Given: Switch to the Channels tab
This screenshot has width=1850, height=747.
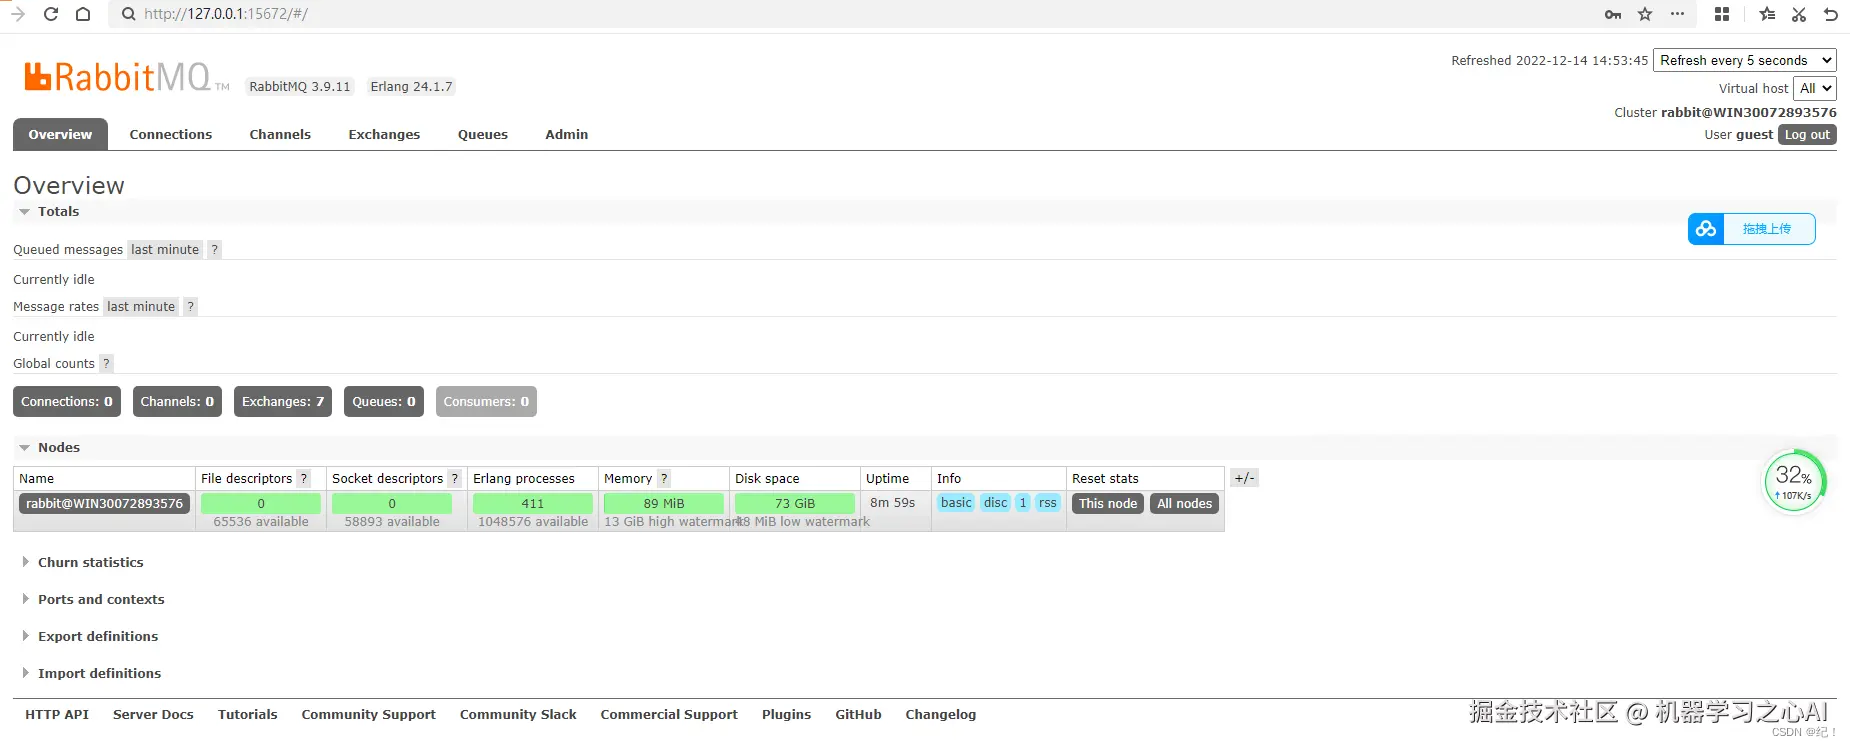Looking at the screenshot, I should [280, 135].
